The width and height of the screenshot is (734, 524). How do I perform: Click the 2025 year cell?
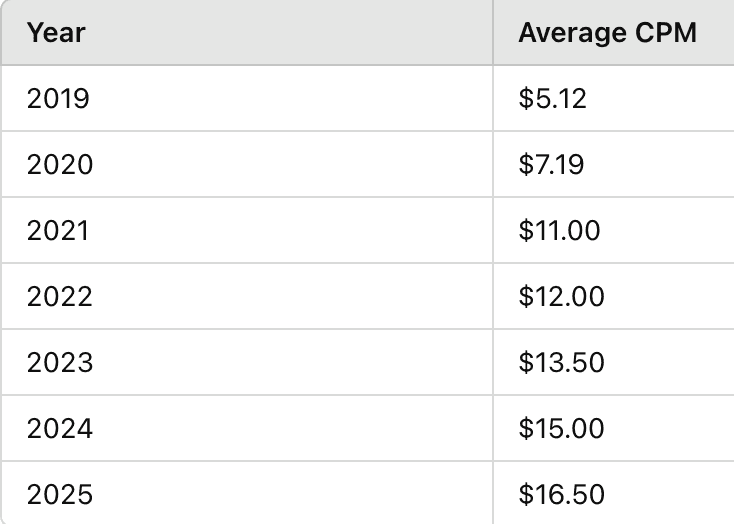click(60, 494)
